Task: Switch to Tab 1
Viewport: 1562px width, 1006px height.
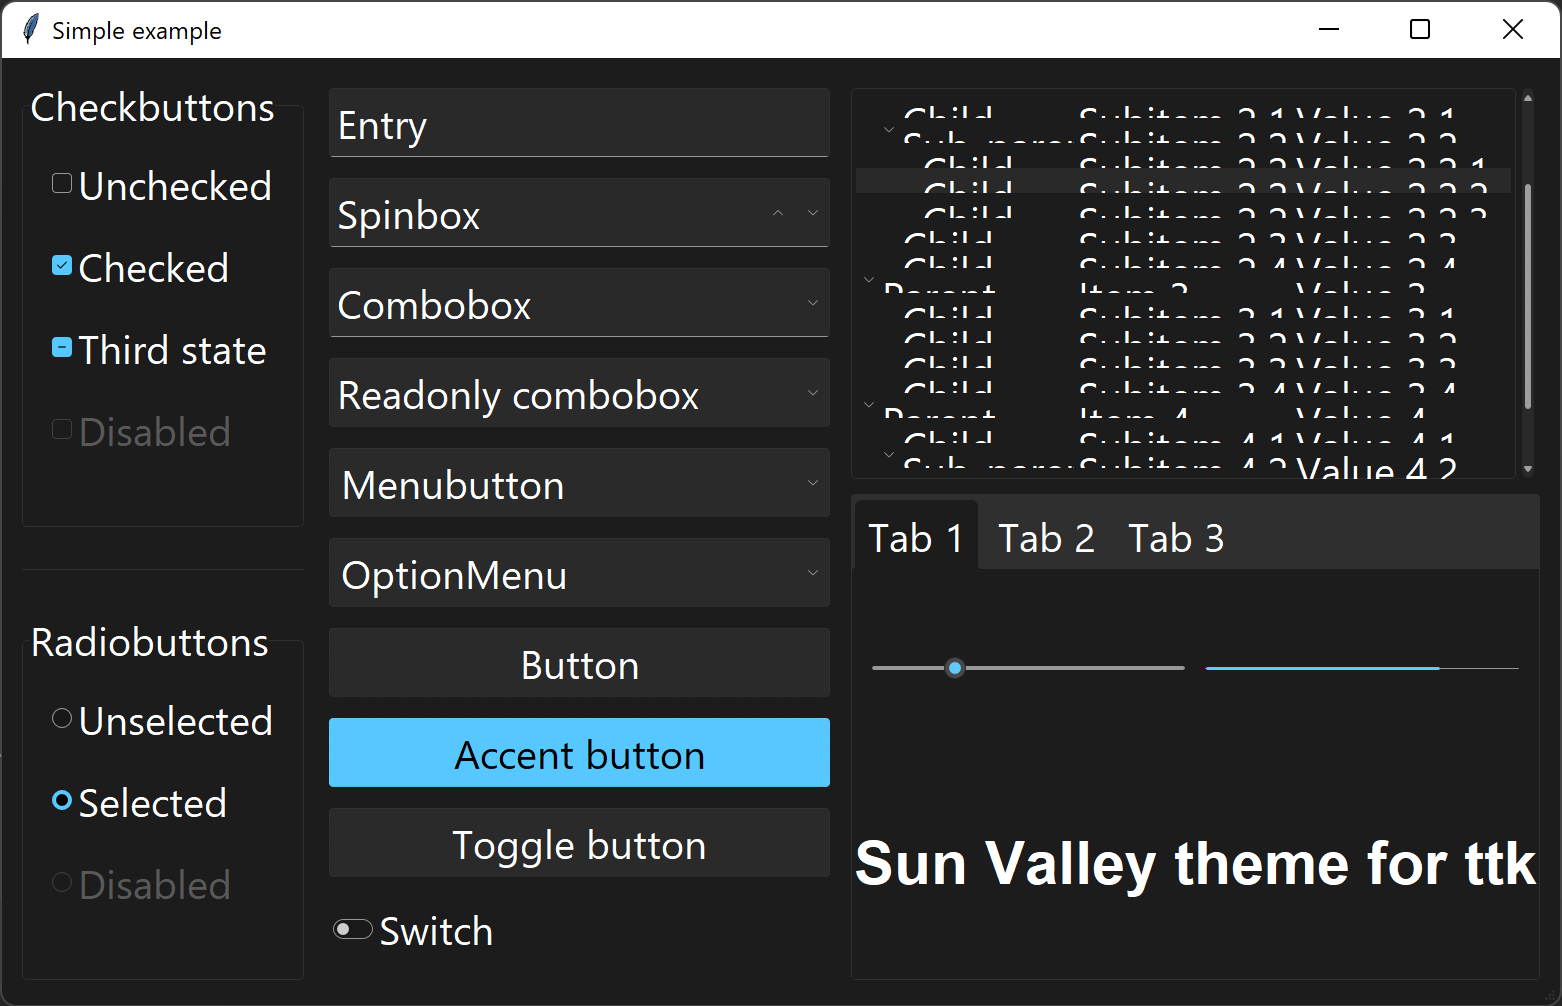Action: click(x=915, y=538)
